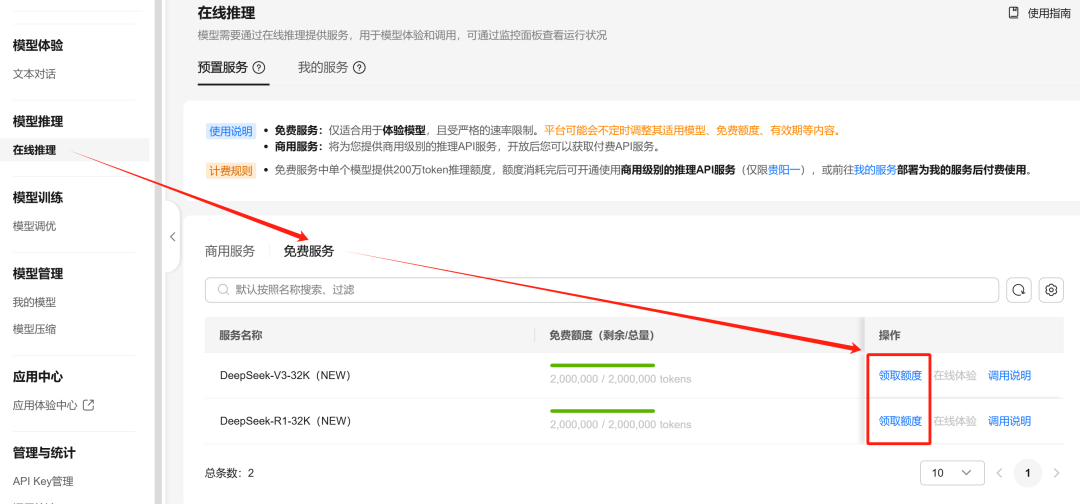Click the search box for service names
This screenshot has height=504, width=1080.
[602, 291]
